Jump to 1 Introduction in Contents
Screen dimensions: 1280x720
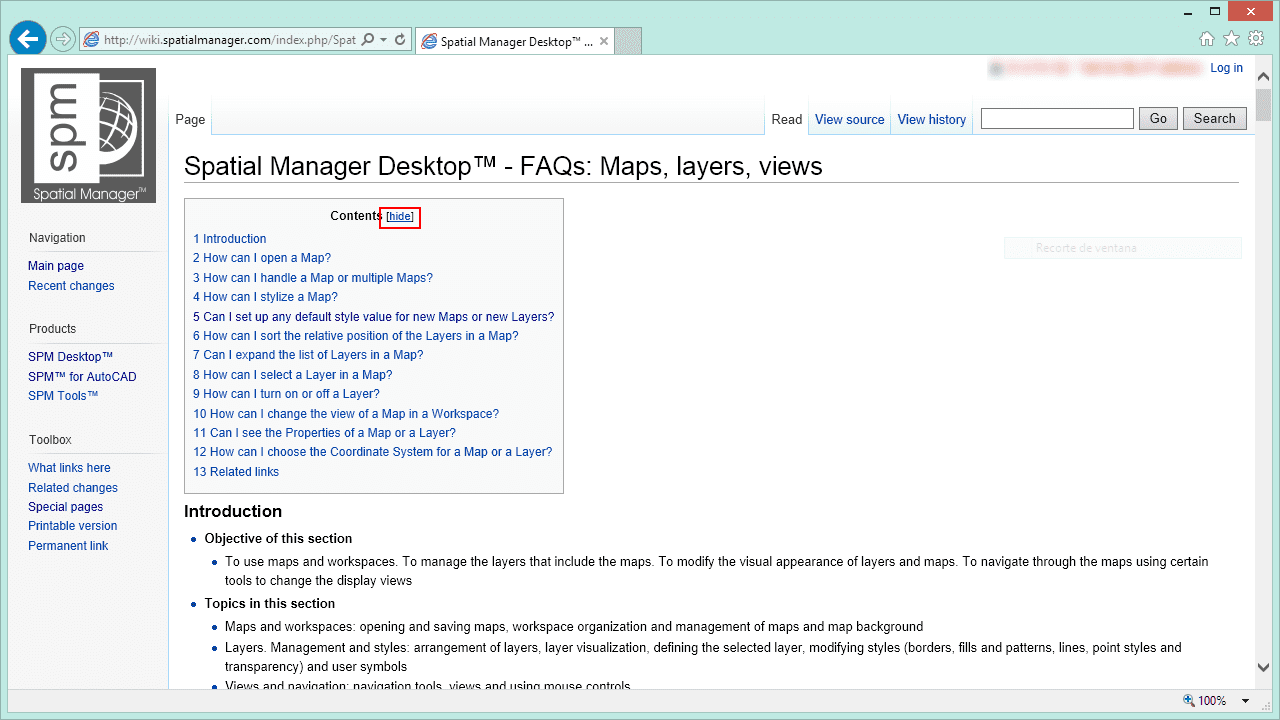(x=230, y=239)
